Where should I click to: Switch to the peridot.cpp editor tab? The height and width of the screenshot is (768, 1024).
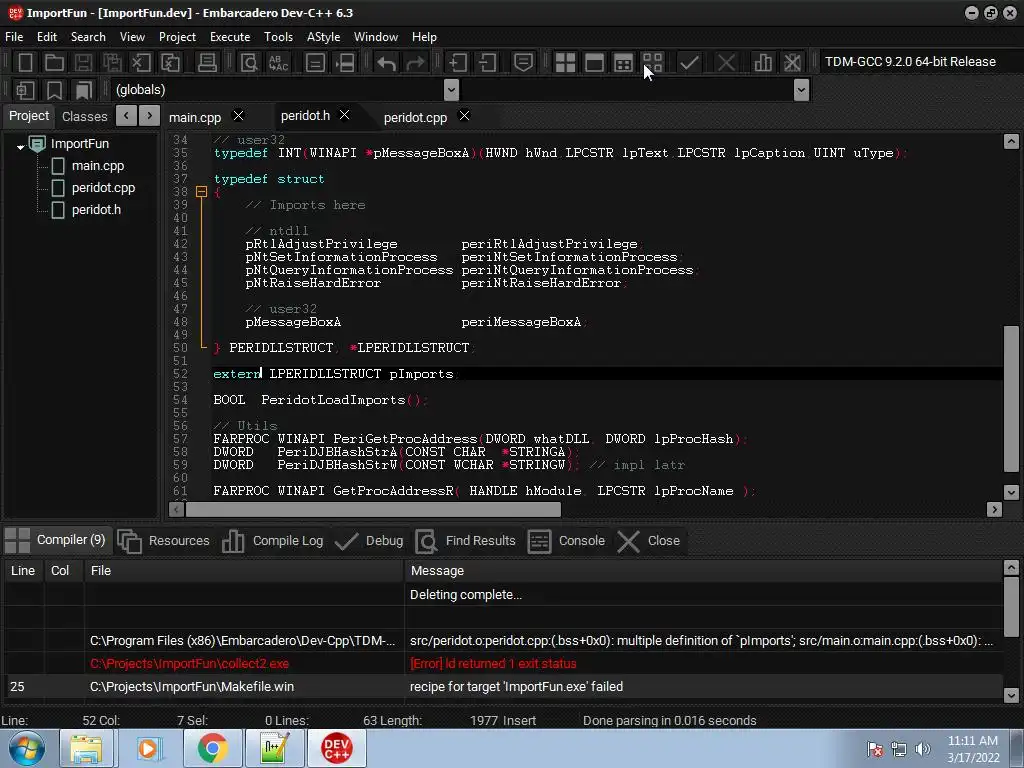point(415,118)
